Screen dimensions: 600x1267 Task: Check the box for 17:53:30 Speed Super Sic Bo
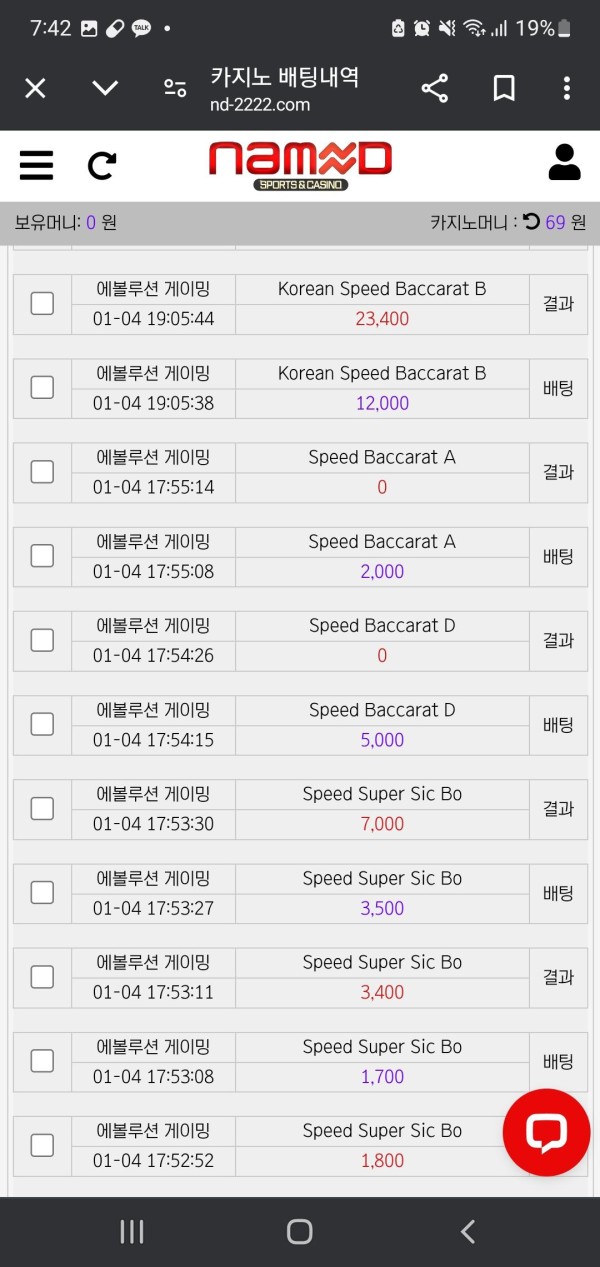pos(42,808)
